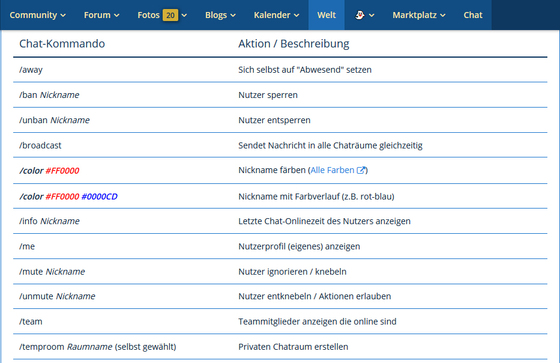Screen dimensions: 560x363
Task: Click the blue #0000CD color code
Action: point(99,197)
